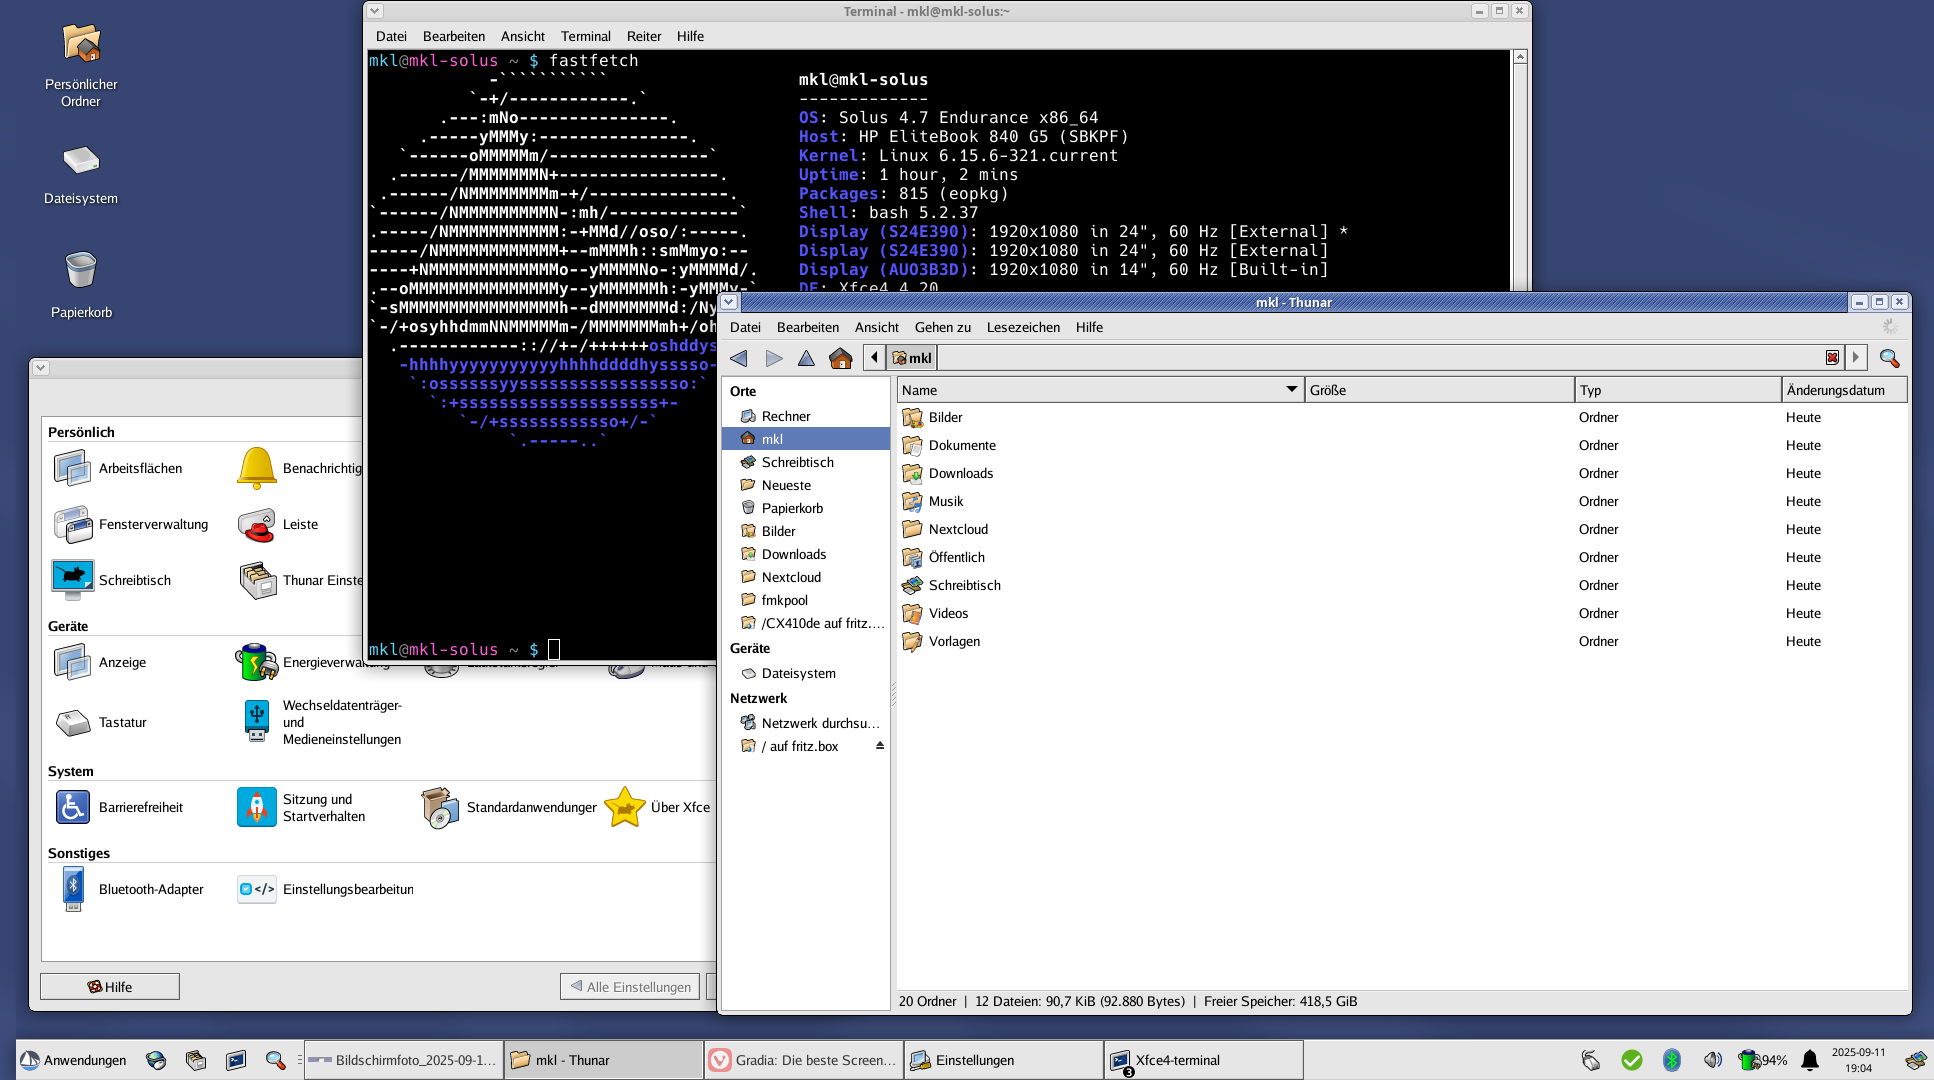Click Alle Einstellungen button
Image resolution: width=1934 pixels, height=1080 pixels.
[630, 987]
